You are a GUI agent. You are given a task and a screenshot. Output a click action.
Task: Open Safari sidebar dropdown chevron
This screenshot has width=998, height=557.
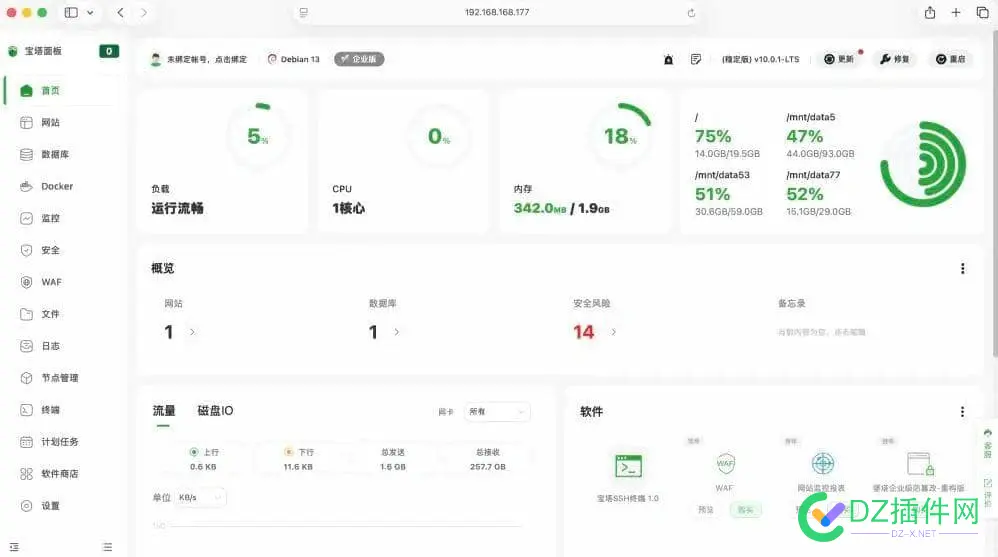pyautogui.click(x=90, y=12)
